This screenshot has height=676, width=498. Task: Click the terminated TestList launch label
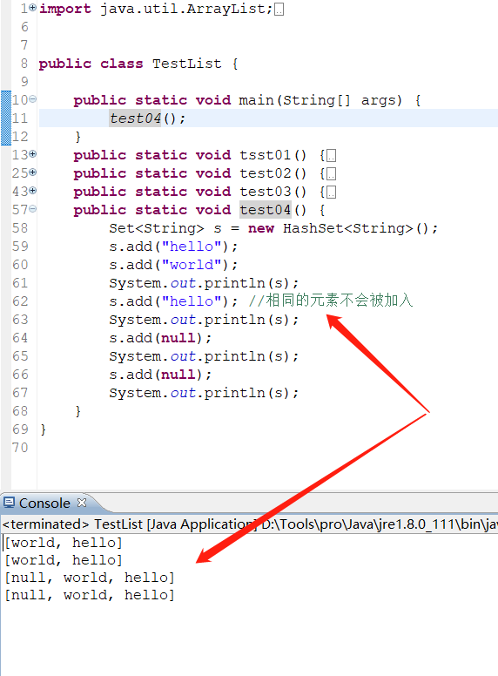coord(128,524)
